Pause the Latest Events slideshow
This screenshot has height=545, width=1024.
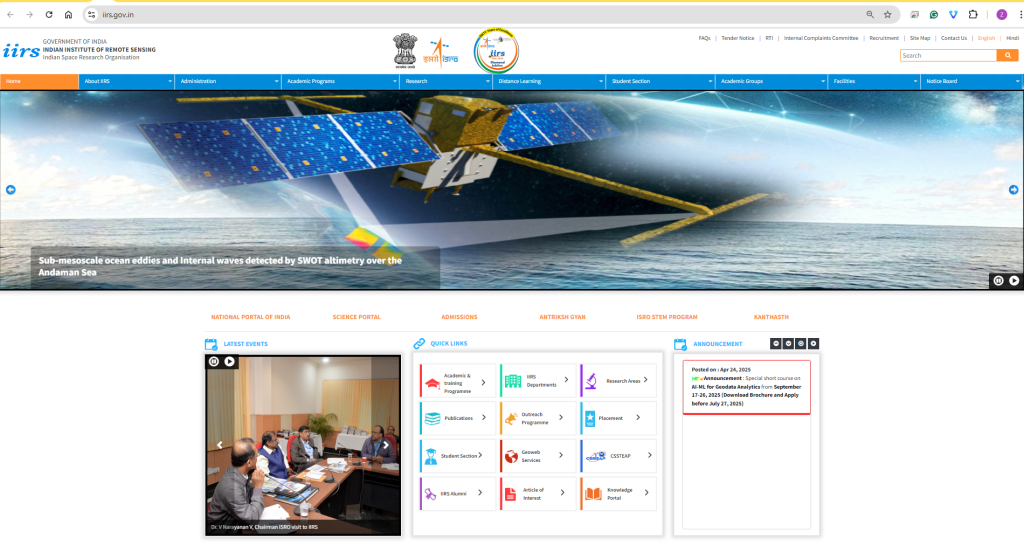pos(214,362)
